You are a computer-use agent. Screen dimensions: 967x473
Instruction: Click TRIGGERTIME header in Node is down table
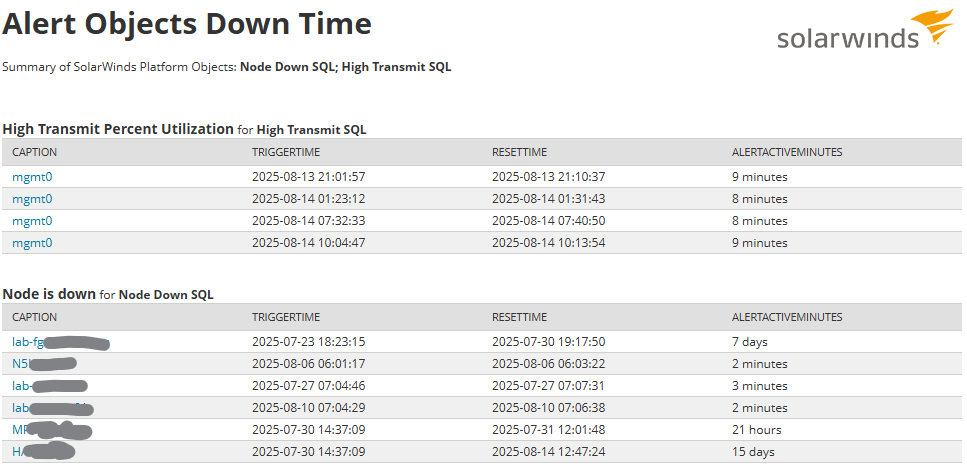(x=286, y=318)
